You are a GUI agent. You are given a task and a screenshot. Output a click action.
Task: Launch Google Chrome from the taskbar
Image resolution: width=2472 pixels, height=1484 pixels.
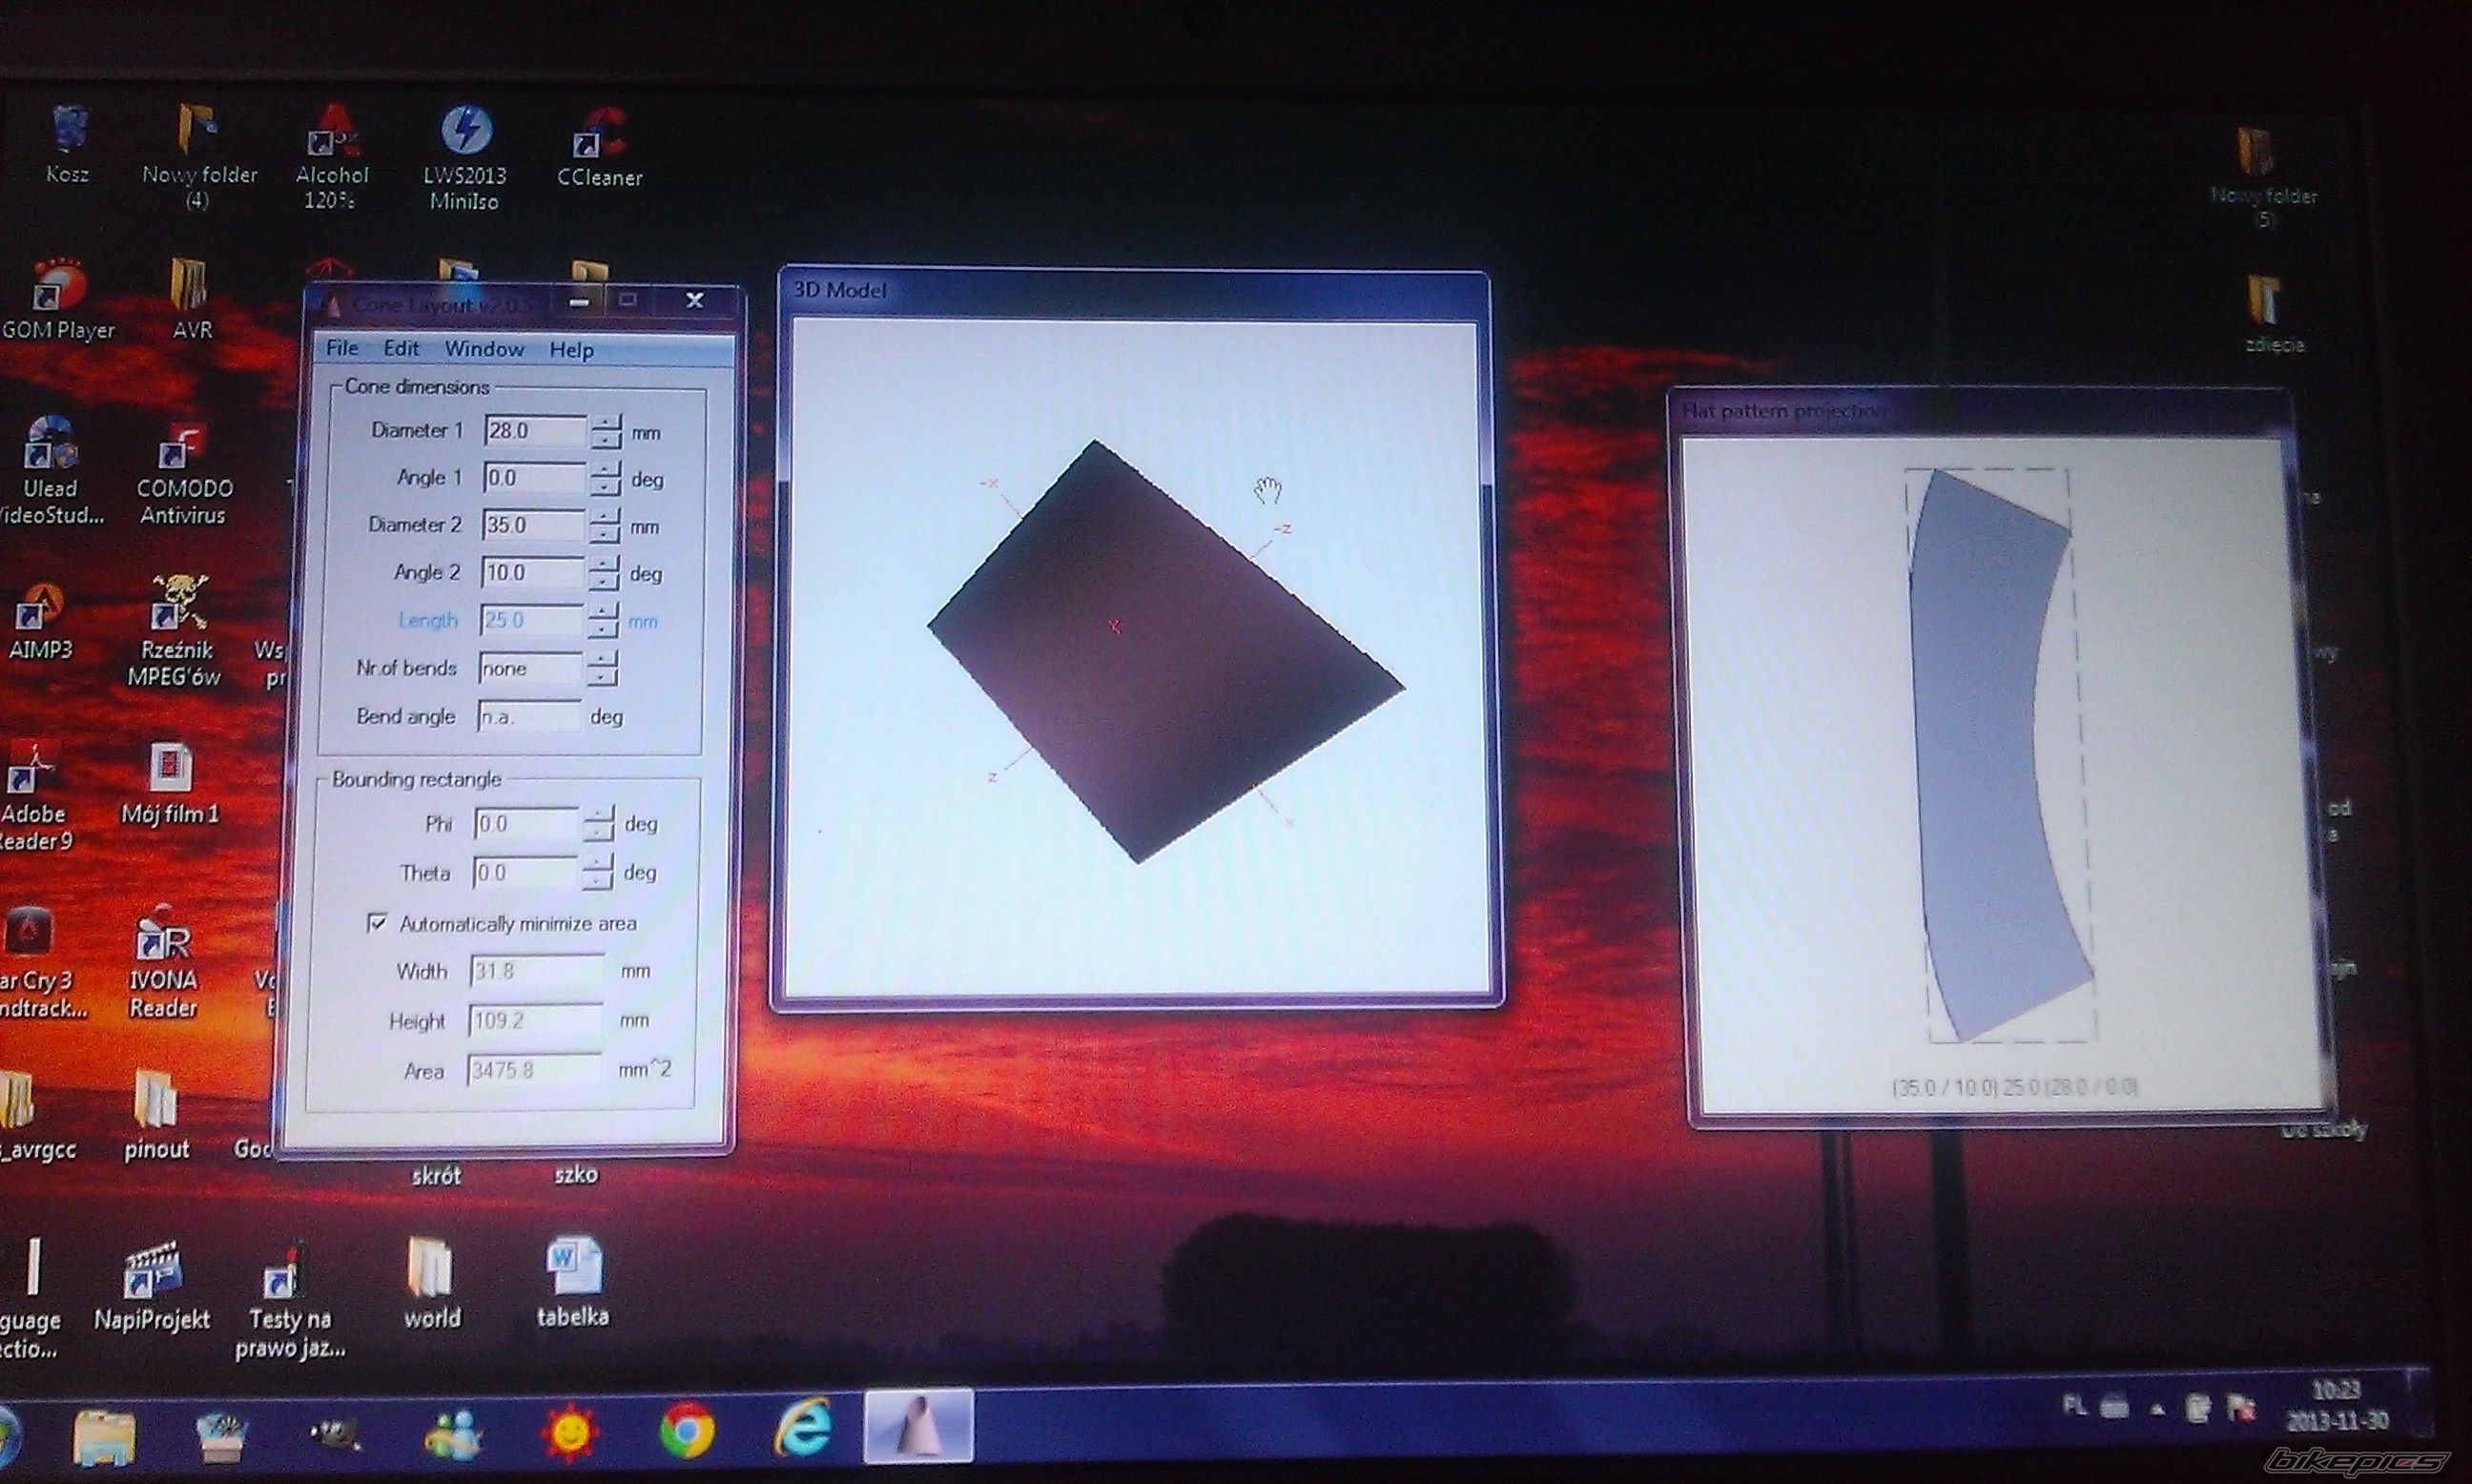click(x=687, y=1432)
